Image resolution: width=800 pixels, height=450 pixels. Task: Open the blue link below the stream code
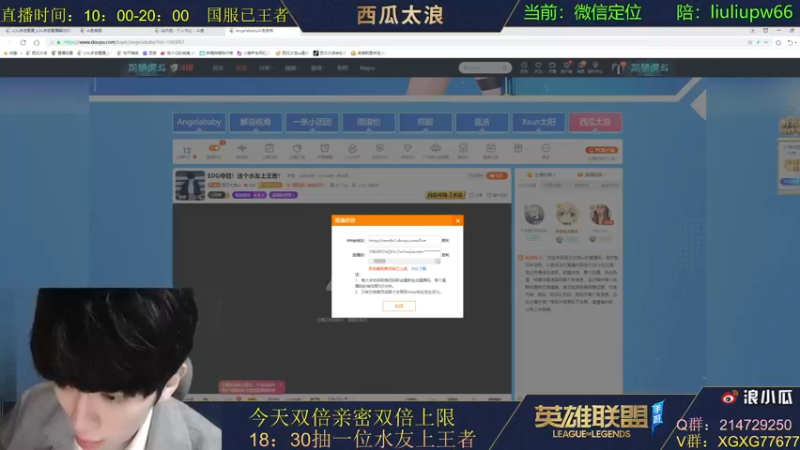pyautogui.click(x=419, y=269)
